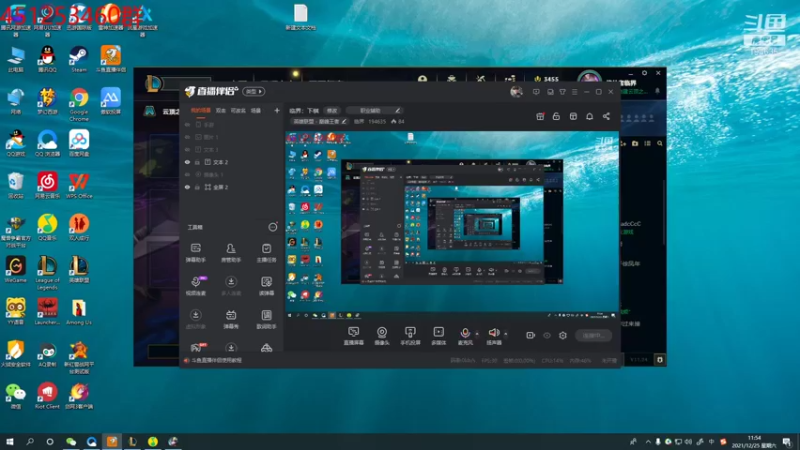Screen dimensions: 800x450
Task: Open the share icon in streaming app
Action: [606, 116]
